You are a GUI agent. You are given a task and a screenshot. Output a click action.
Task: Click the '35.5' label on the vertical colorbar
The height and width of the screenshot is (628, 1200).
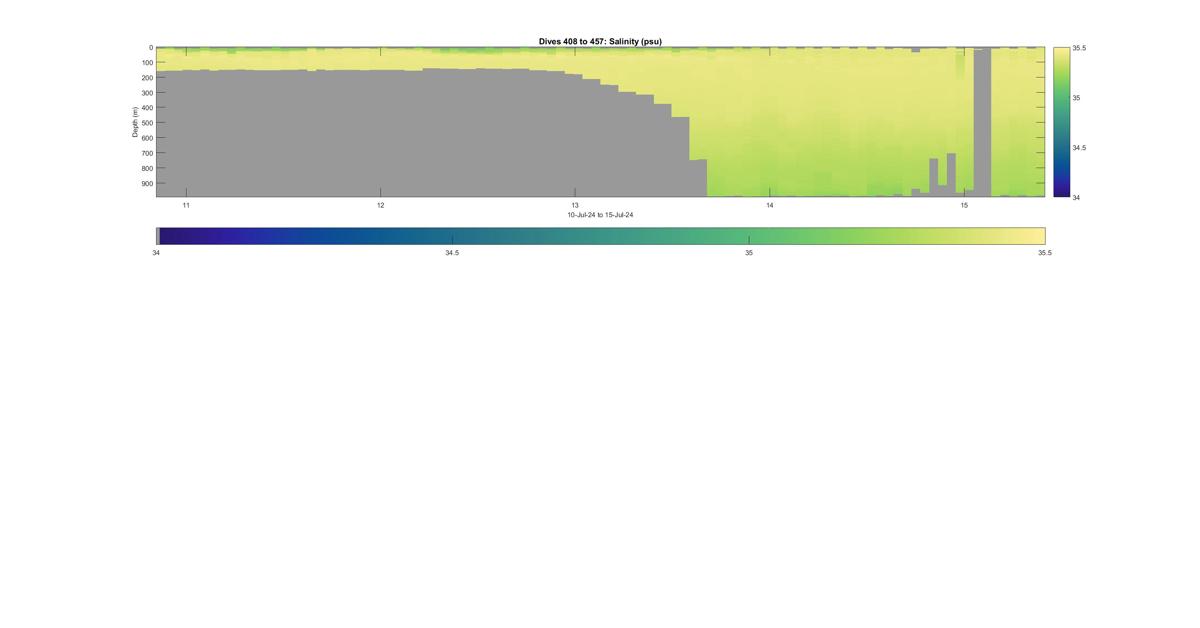coord(1079,48)
